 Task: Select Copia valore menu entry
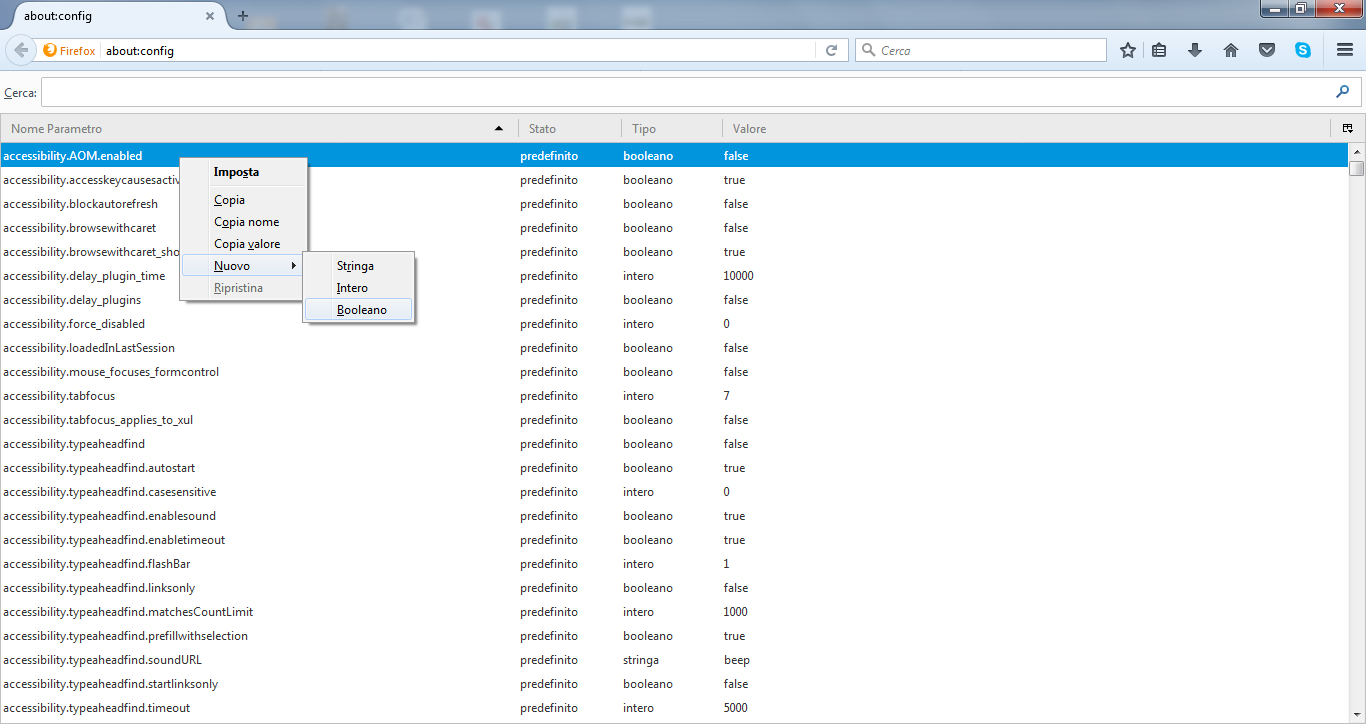click(x=243, y=244)
